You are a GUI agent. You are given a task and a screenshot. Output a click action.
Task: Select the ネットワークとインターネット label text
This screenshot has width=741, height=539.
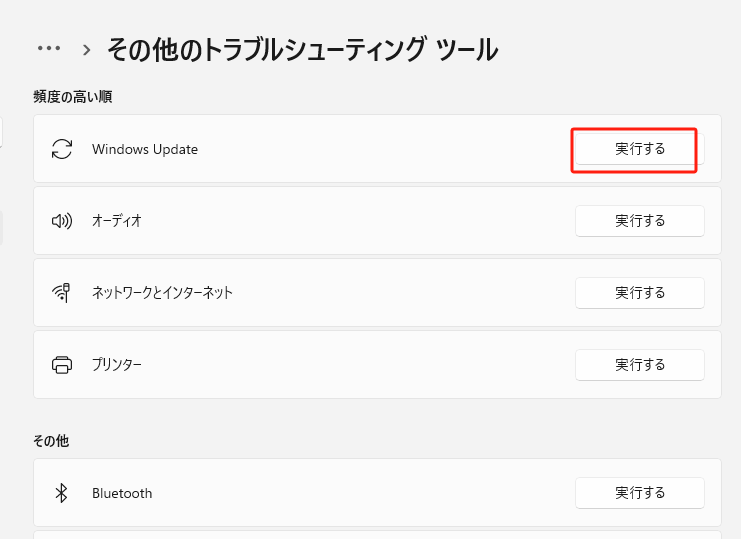pyautogui.click(x=162, y=293)
